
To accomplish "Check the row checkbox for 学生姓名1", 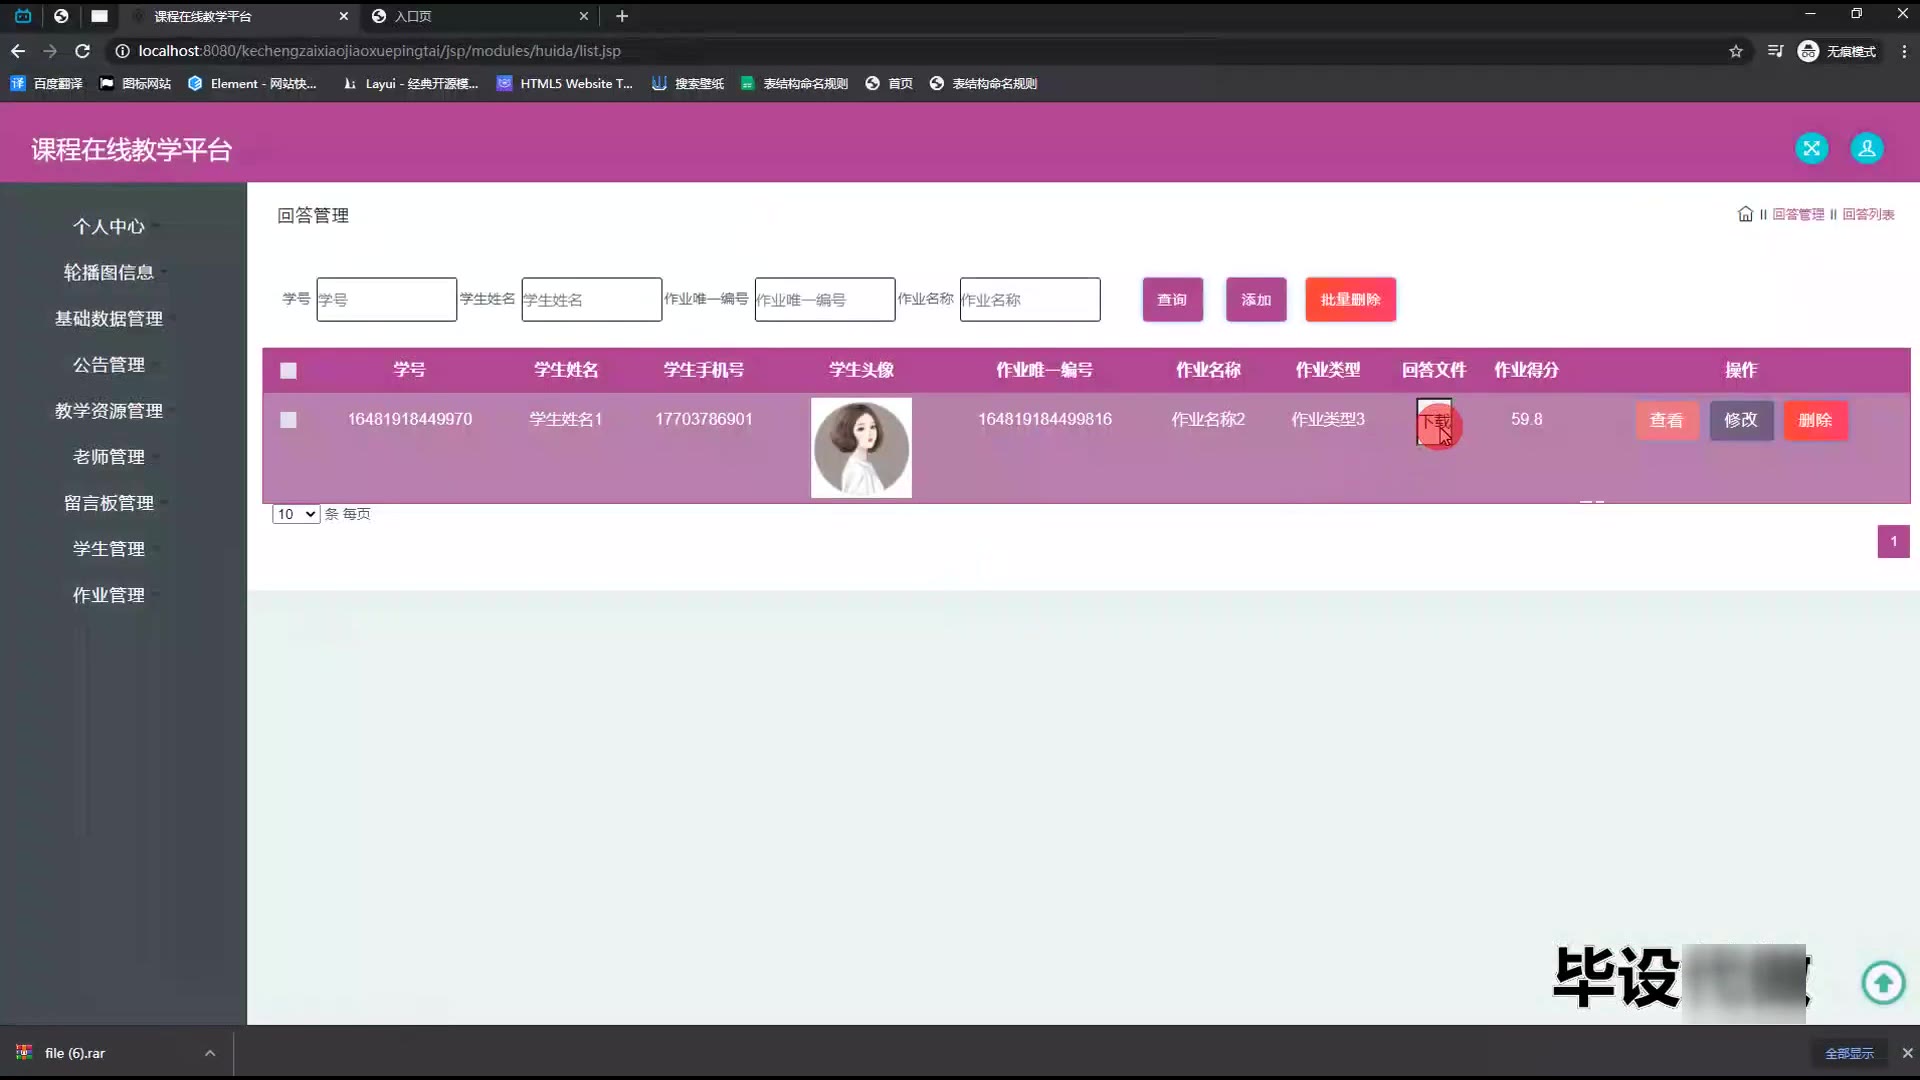I will coord(288,420).
